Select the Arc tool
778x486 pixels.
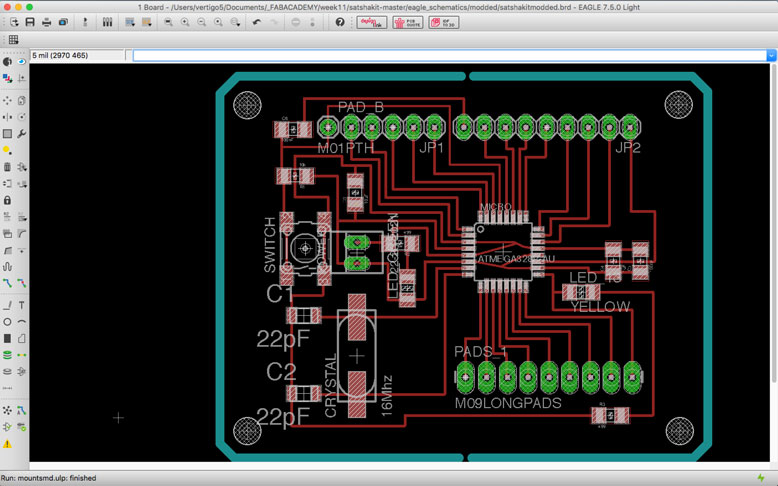(21, 322)
